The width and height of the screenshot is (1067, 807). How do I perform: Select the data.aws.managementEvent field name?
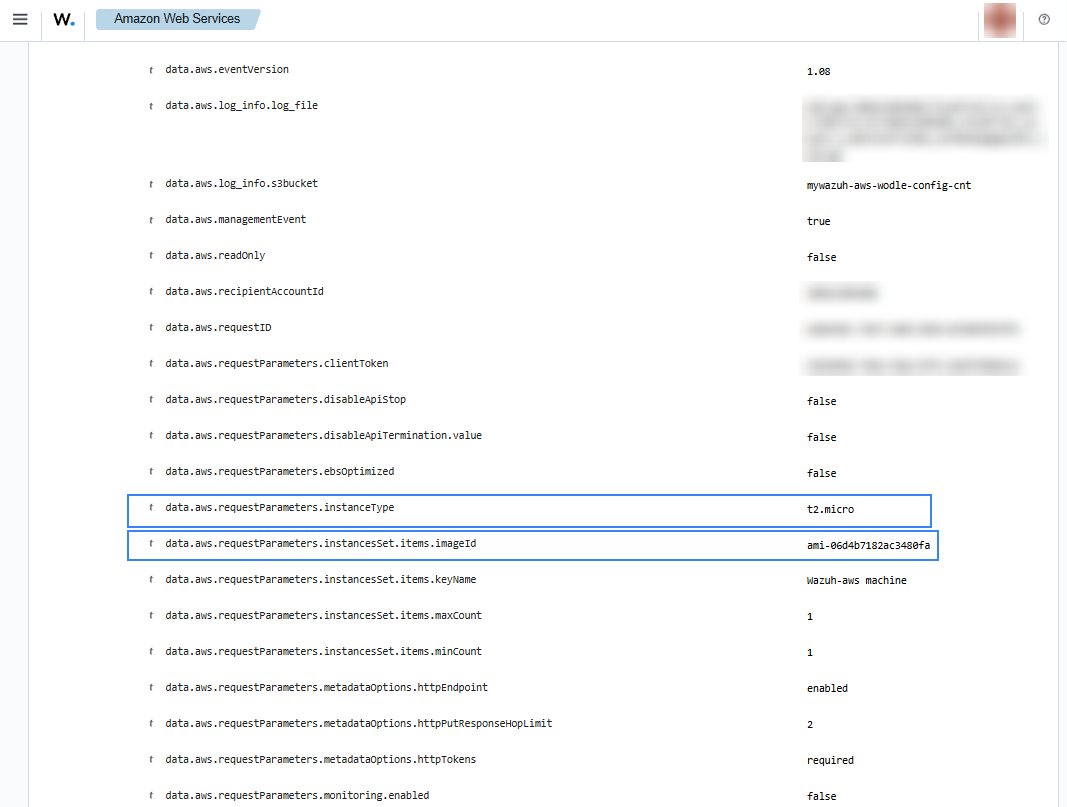pos(236,220)
